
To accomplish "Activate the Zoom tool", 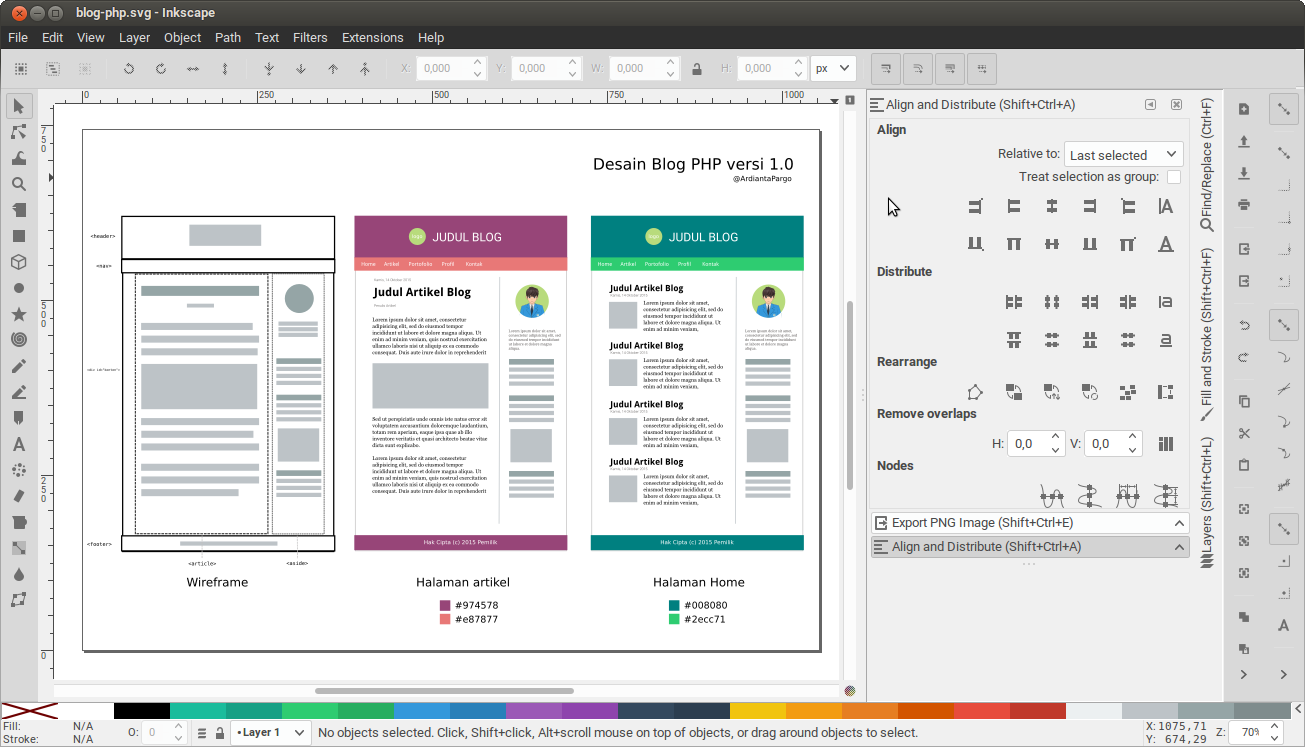I will [x=18, y=184].
